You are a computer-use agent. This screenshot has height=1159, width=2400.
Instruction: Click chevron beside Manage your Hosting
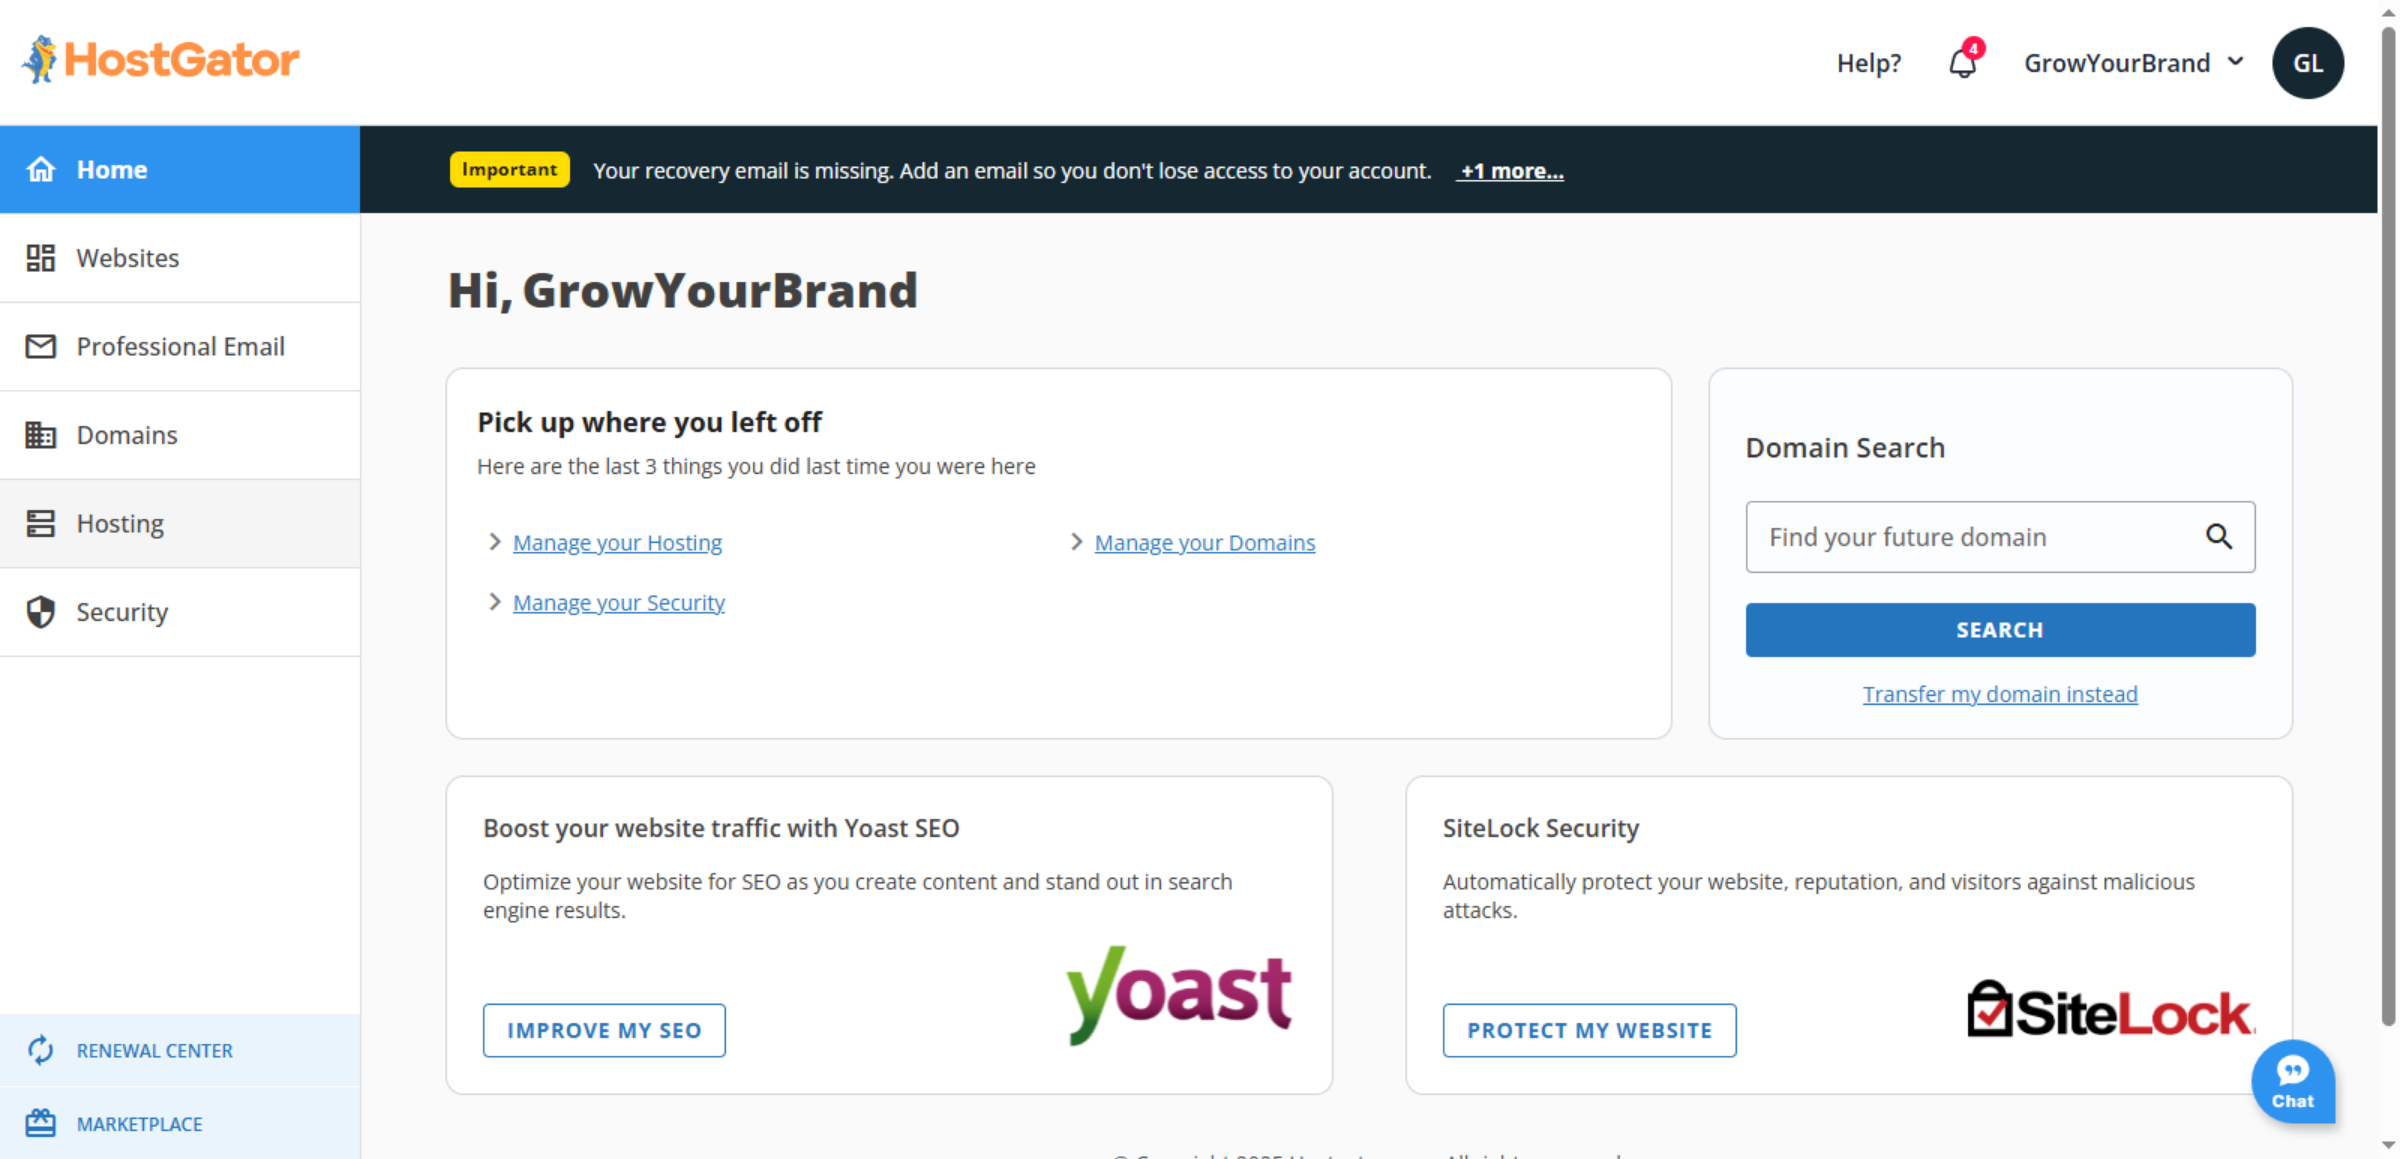tap(494, 542)
